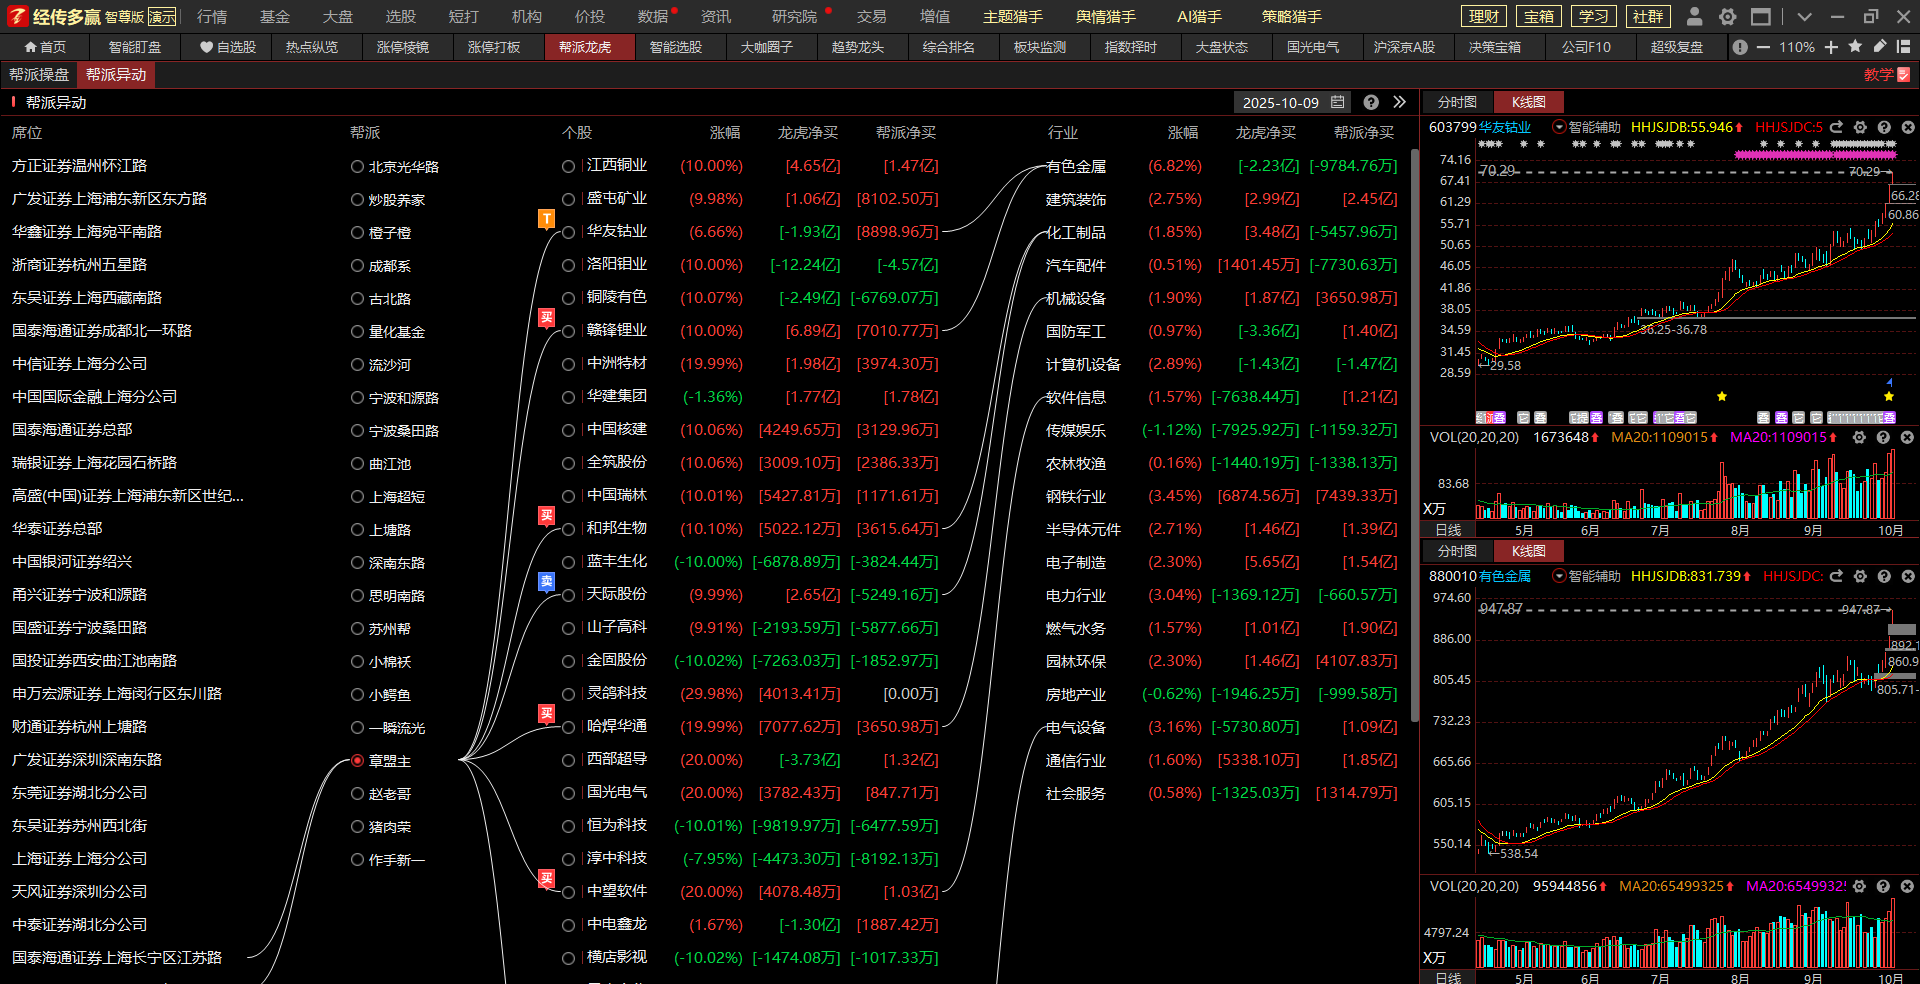
Task: Open 智能辅助 dropdown on 有色金属 chart
Action: (1559, 576)
